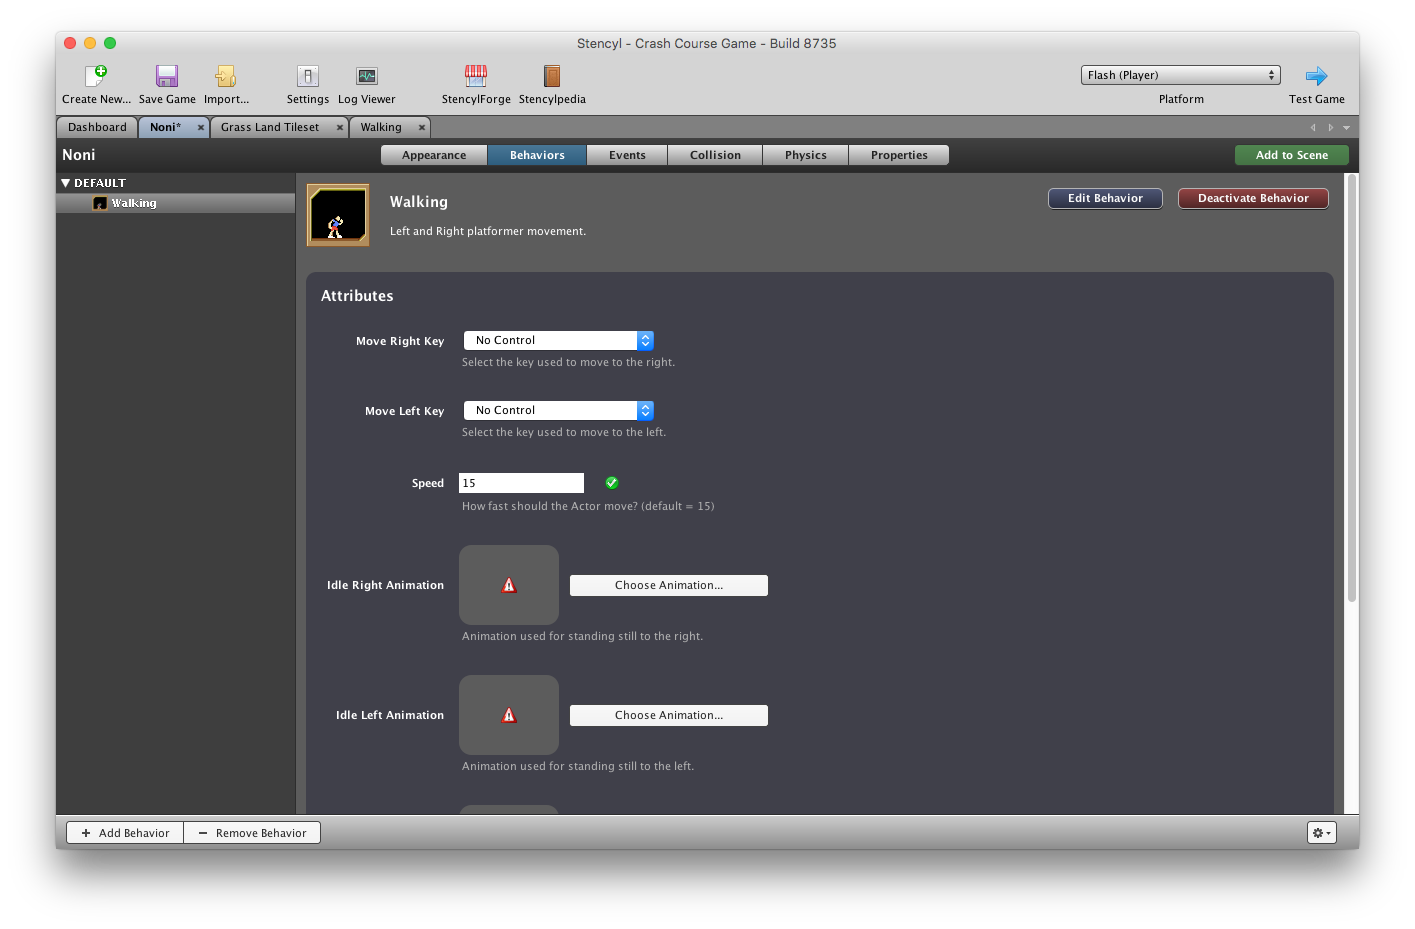Click the Walking behavior icon in sidebar
The width and height of the screenshot is (1415, 929).
click(100, 203)
